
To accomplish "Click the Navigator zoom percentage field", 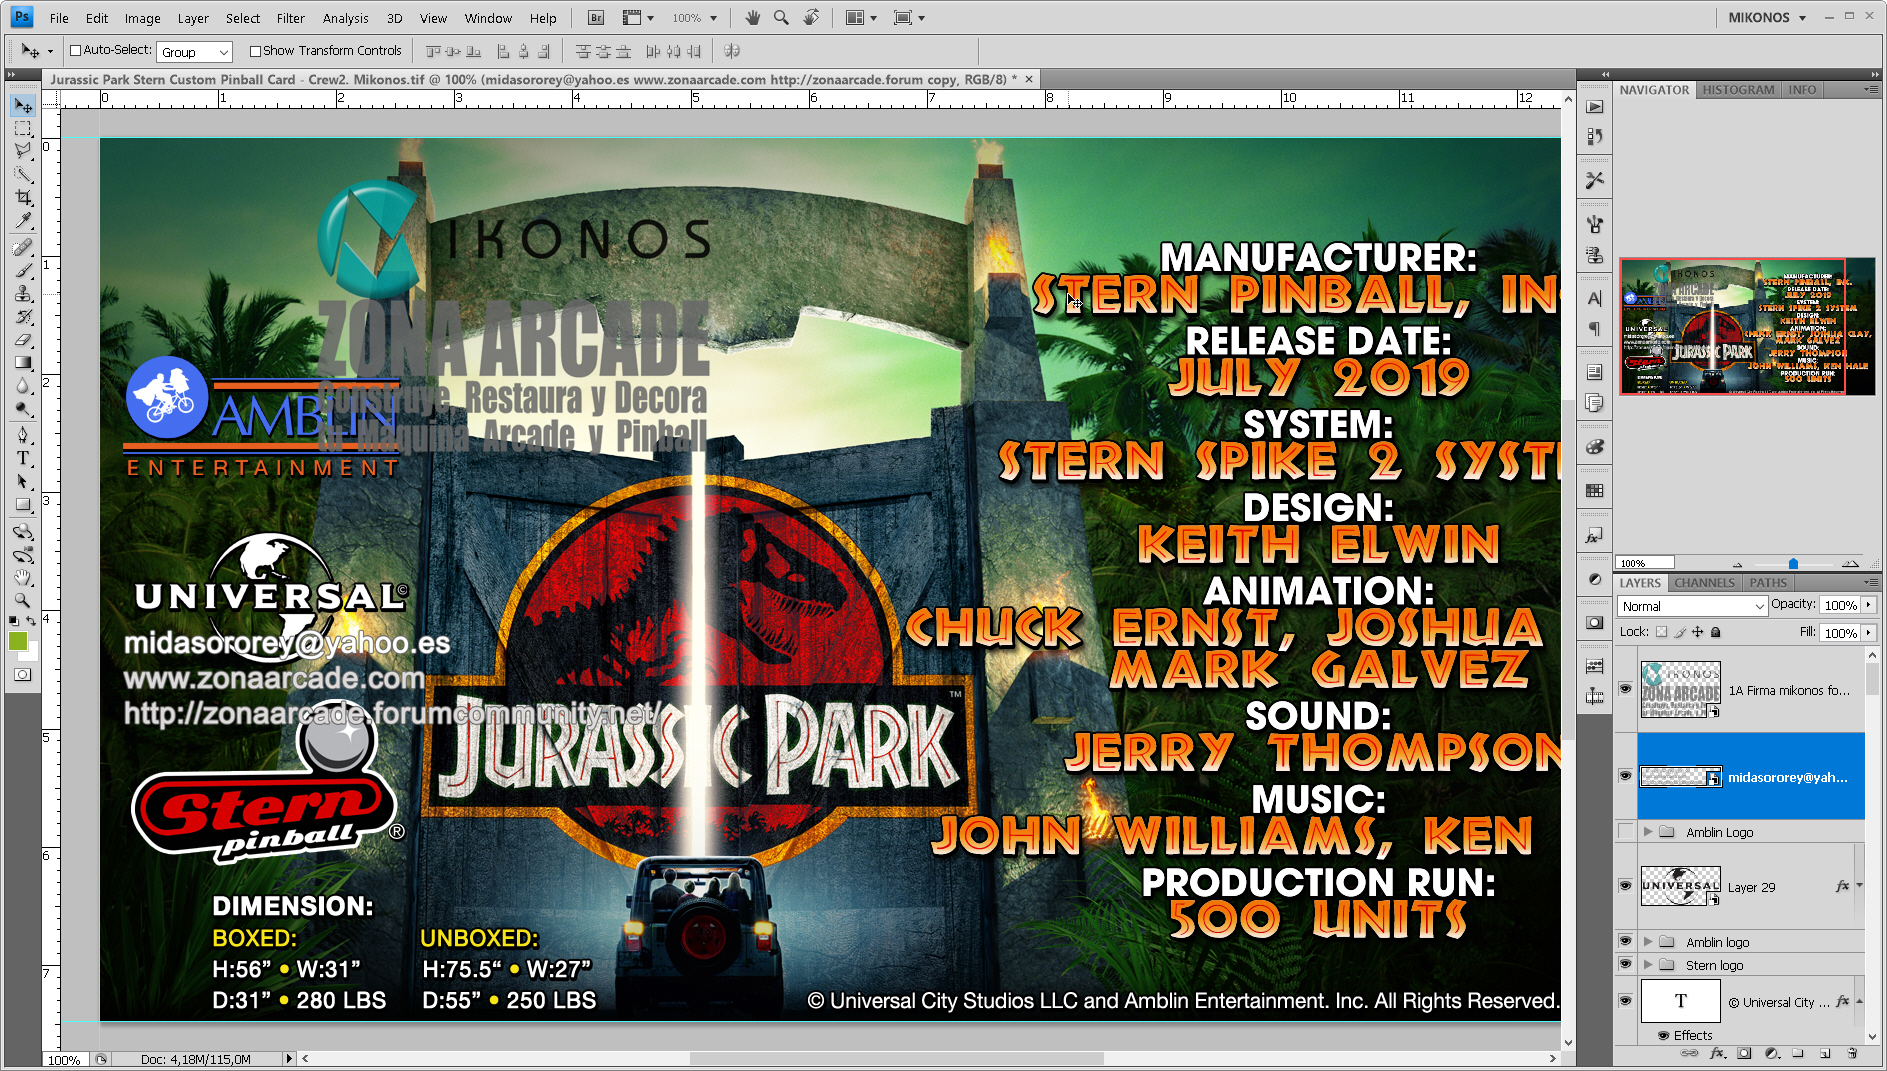I will pos(1645,563).
